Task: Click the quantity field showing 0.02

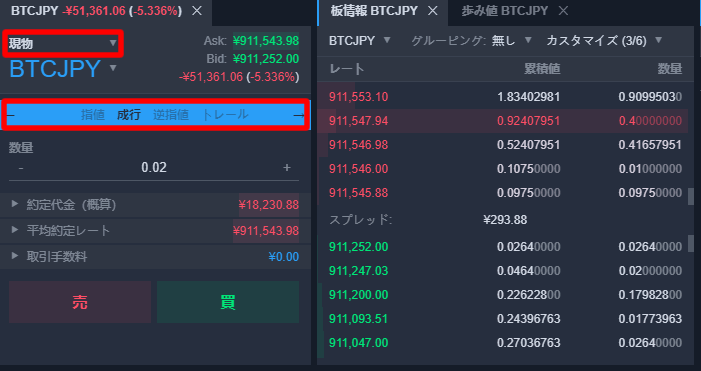Action: pyautogui.click(x=154, y=168)
